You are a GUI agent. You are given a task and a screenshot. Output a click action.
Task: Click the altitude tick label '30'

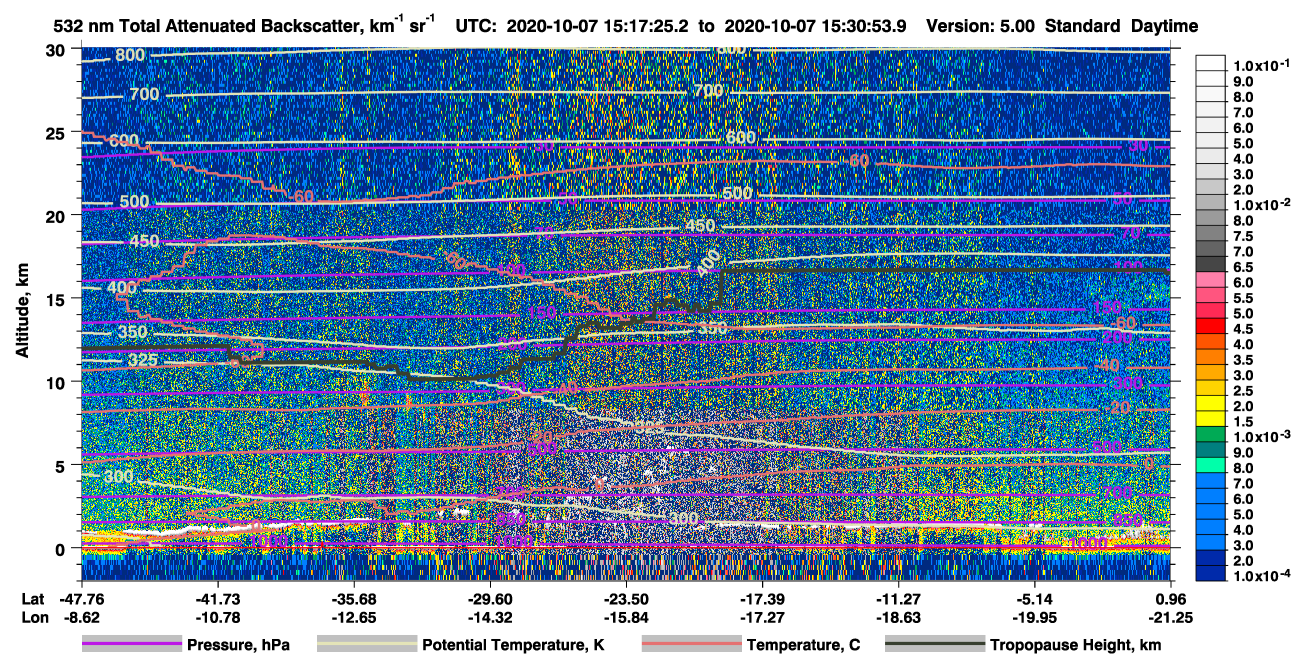click(57, 49)
